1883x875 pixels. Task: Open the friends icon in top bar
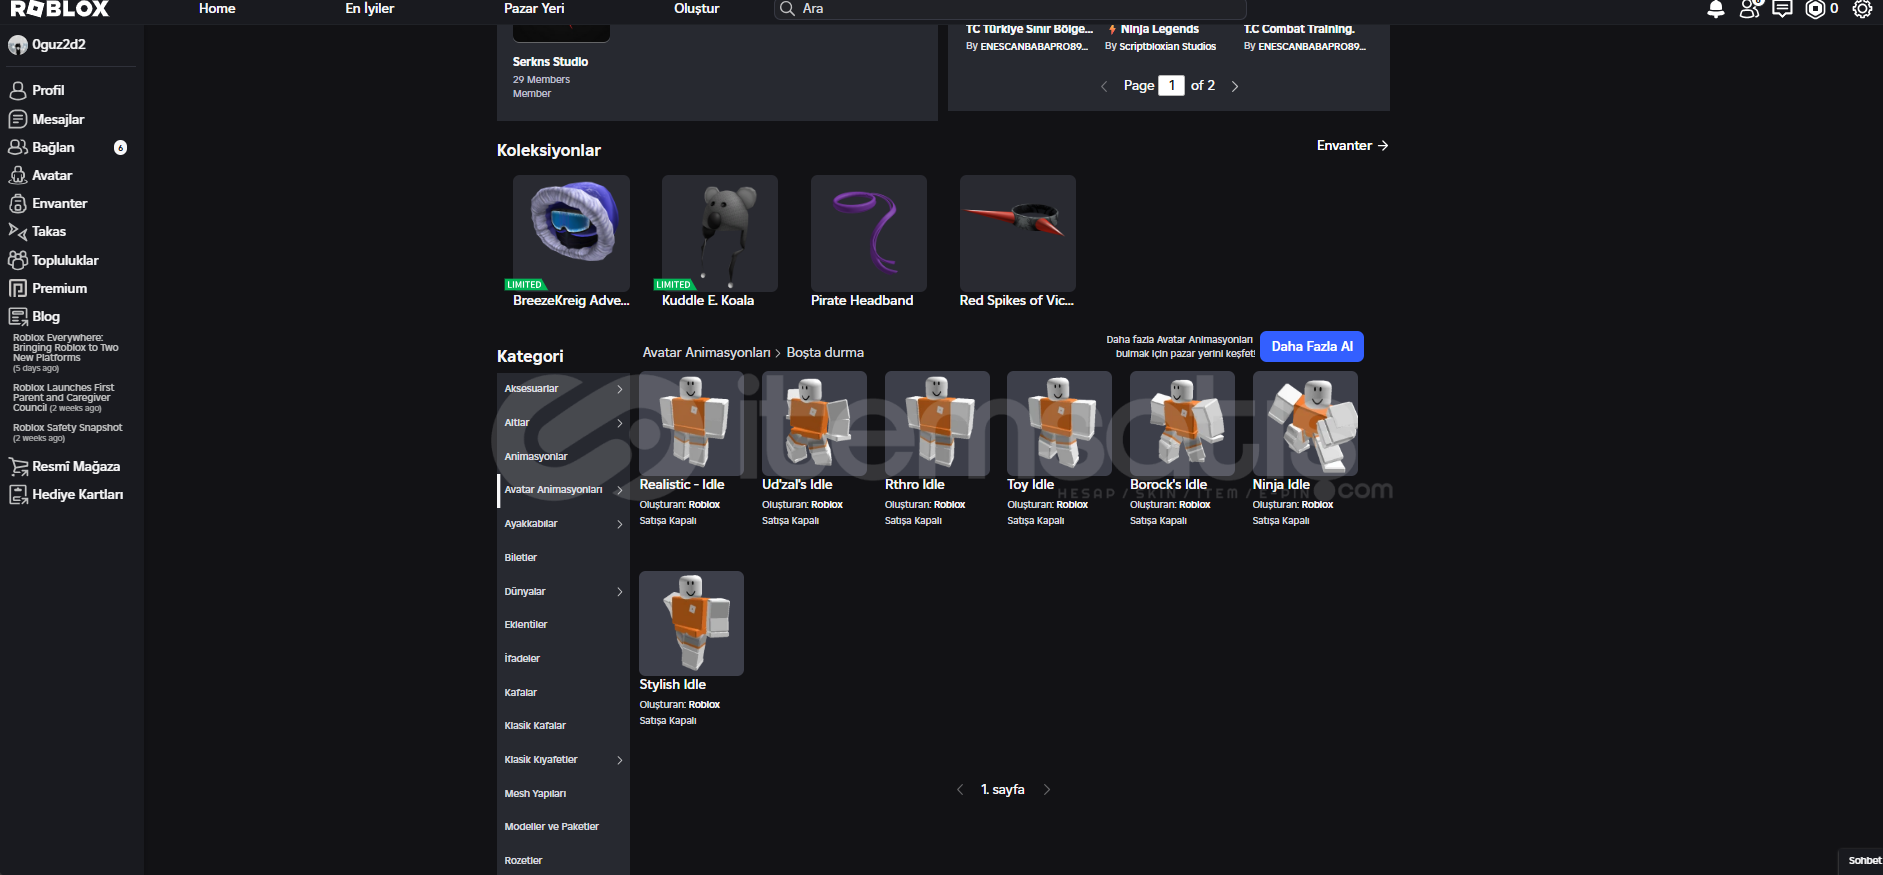coord(1750,9)
